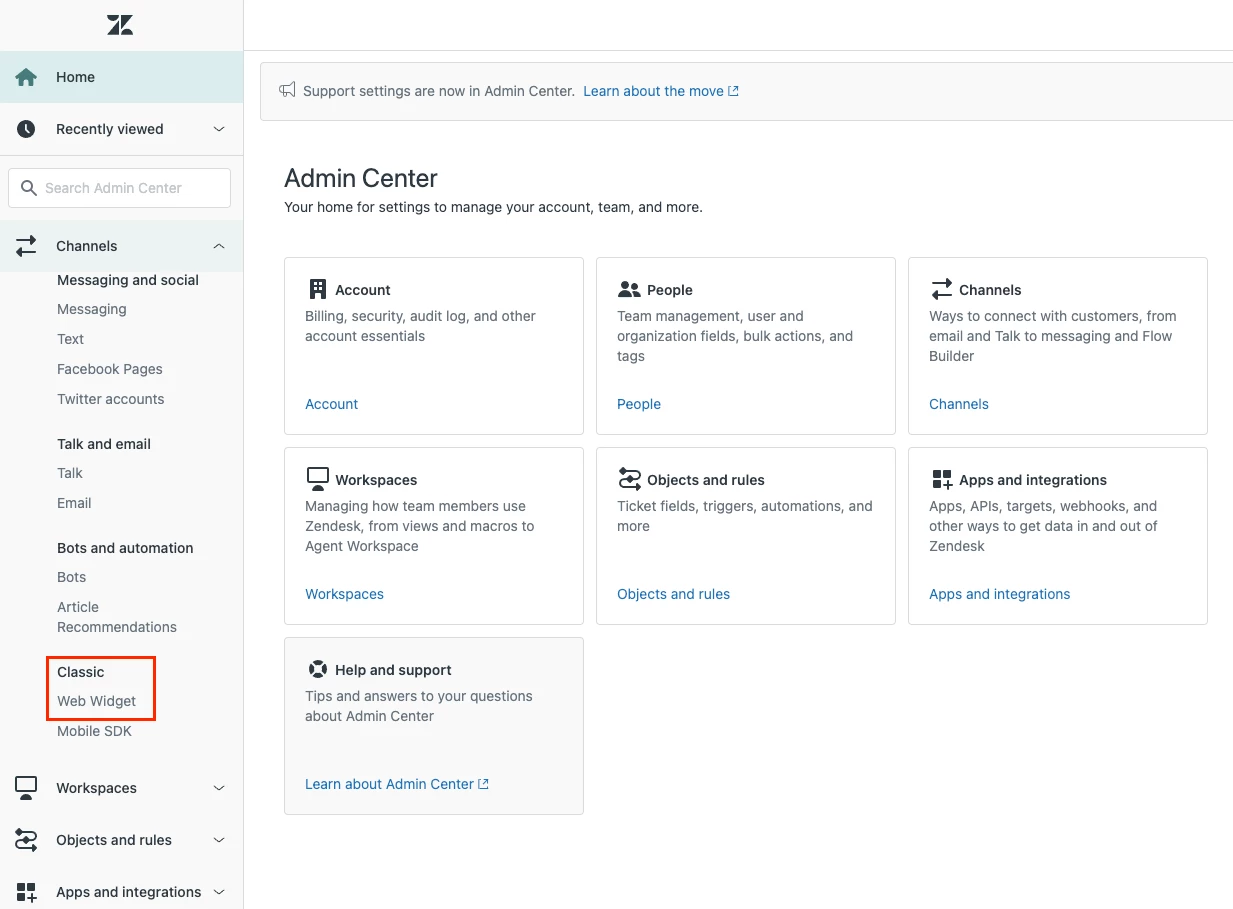This screenshot has width=1233, height=909.
Task: Click the Apps and integrations sidebar label
Action: click(129, 892)
